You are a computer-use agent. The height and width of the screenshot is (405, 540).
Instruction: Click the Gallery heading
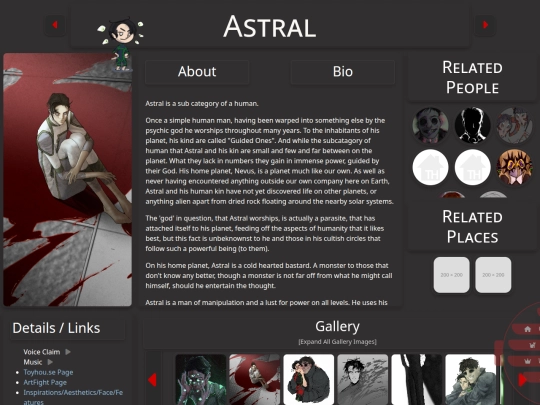338,326
